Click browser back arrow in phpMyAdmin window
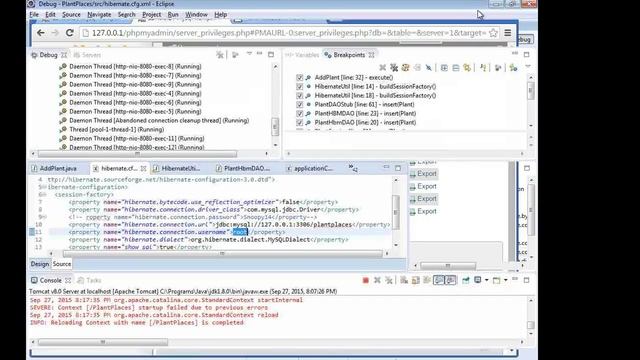This screenshot has width=640, height=360. pyautogui.click(x=40, y=33)
